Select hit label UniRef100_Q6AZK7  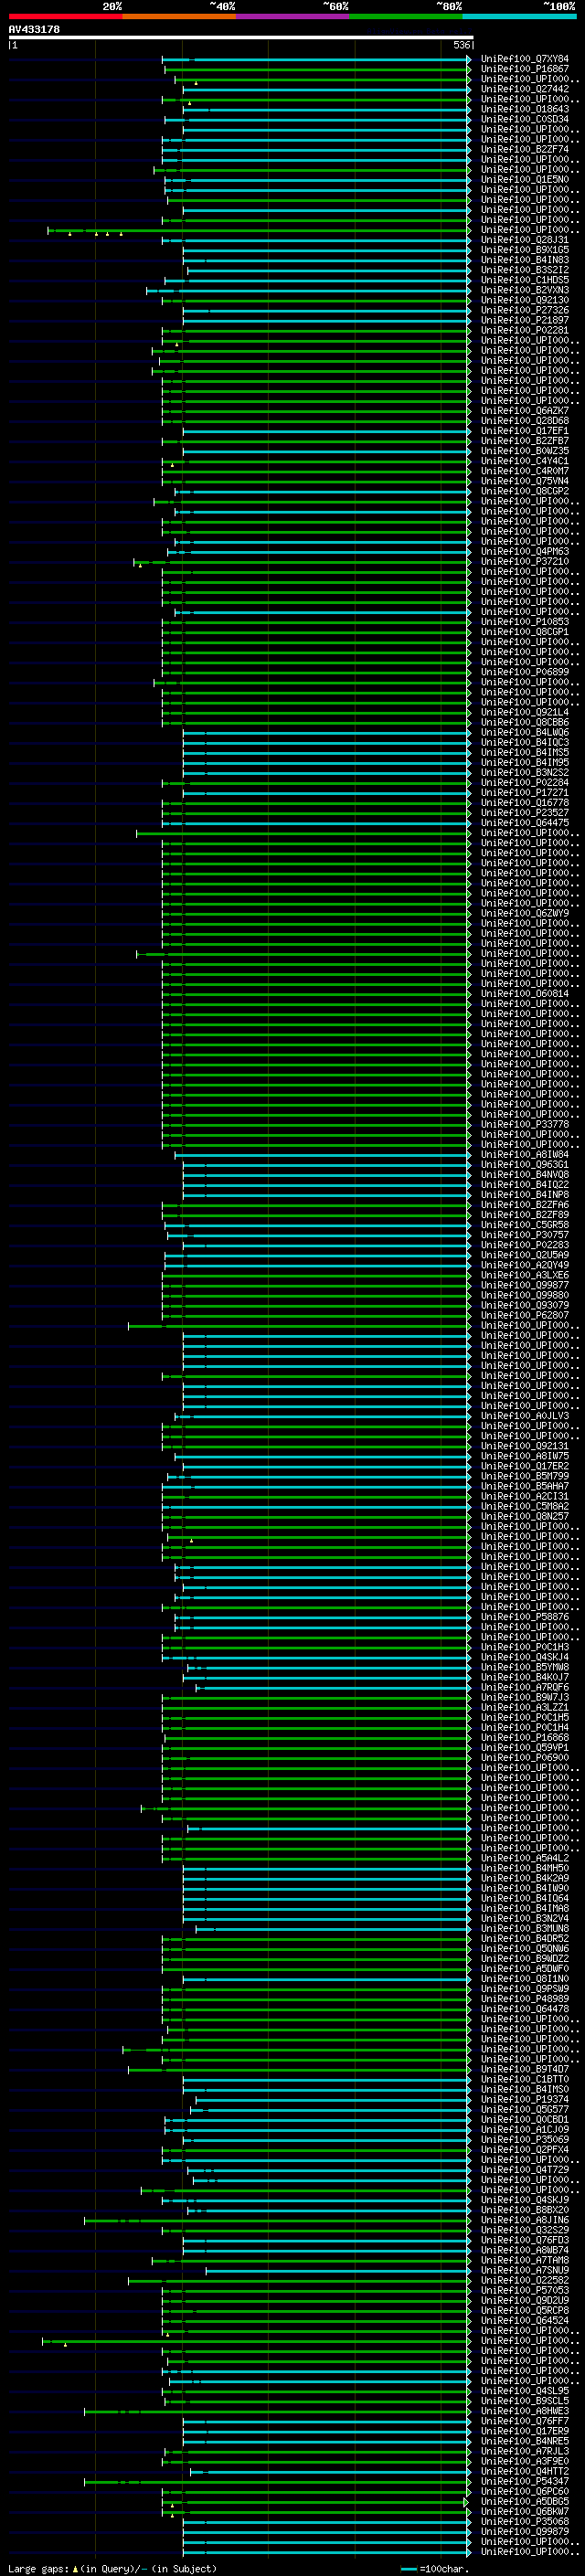(x=525, y=411)
